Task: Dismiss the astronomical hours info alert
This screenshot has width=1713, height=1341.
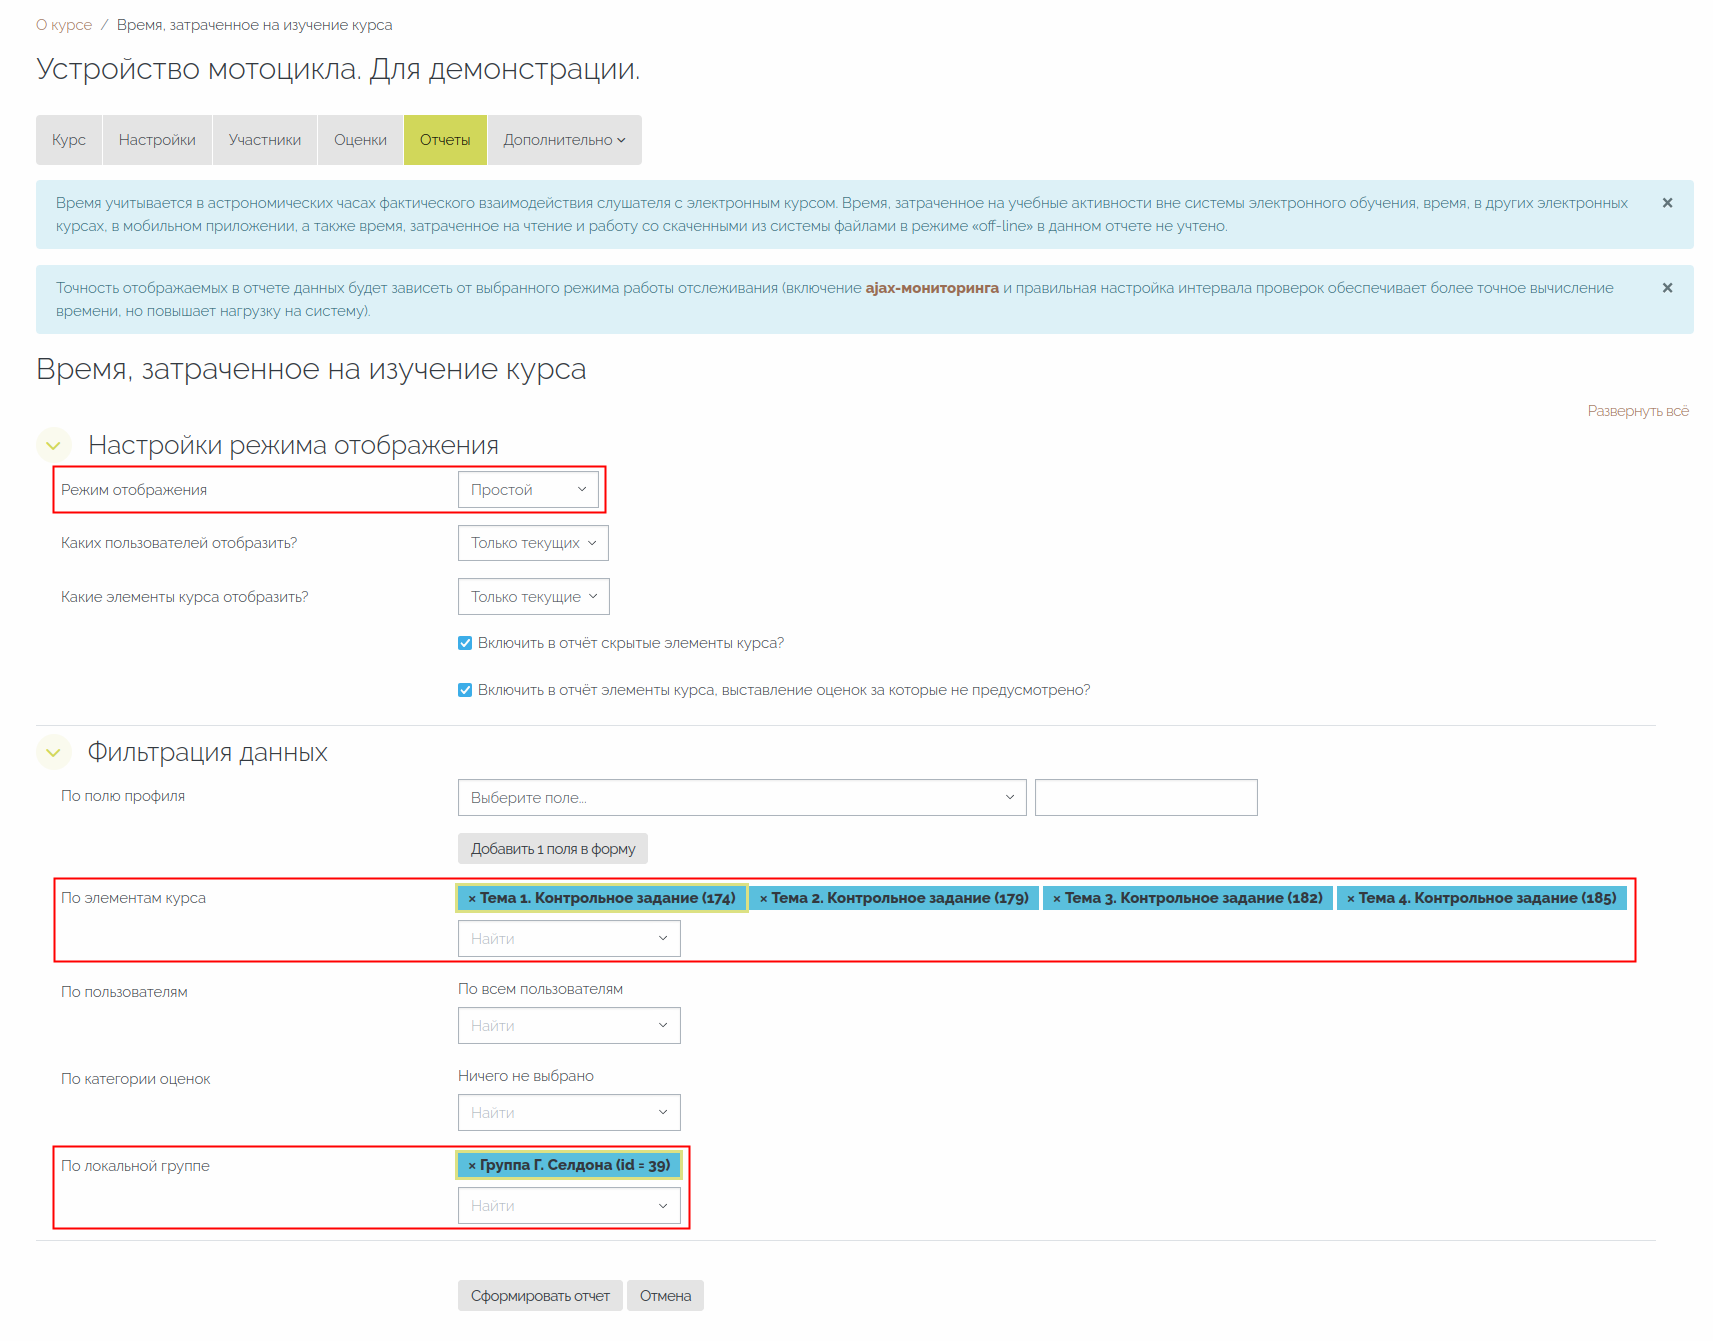Action: [x=1667, y=203]
